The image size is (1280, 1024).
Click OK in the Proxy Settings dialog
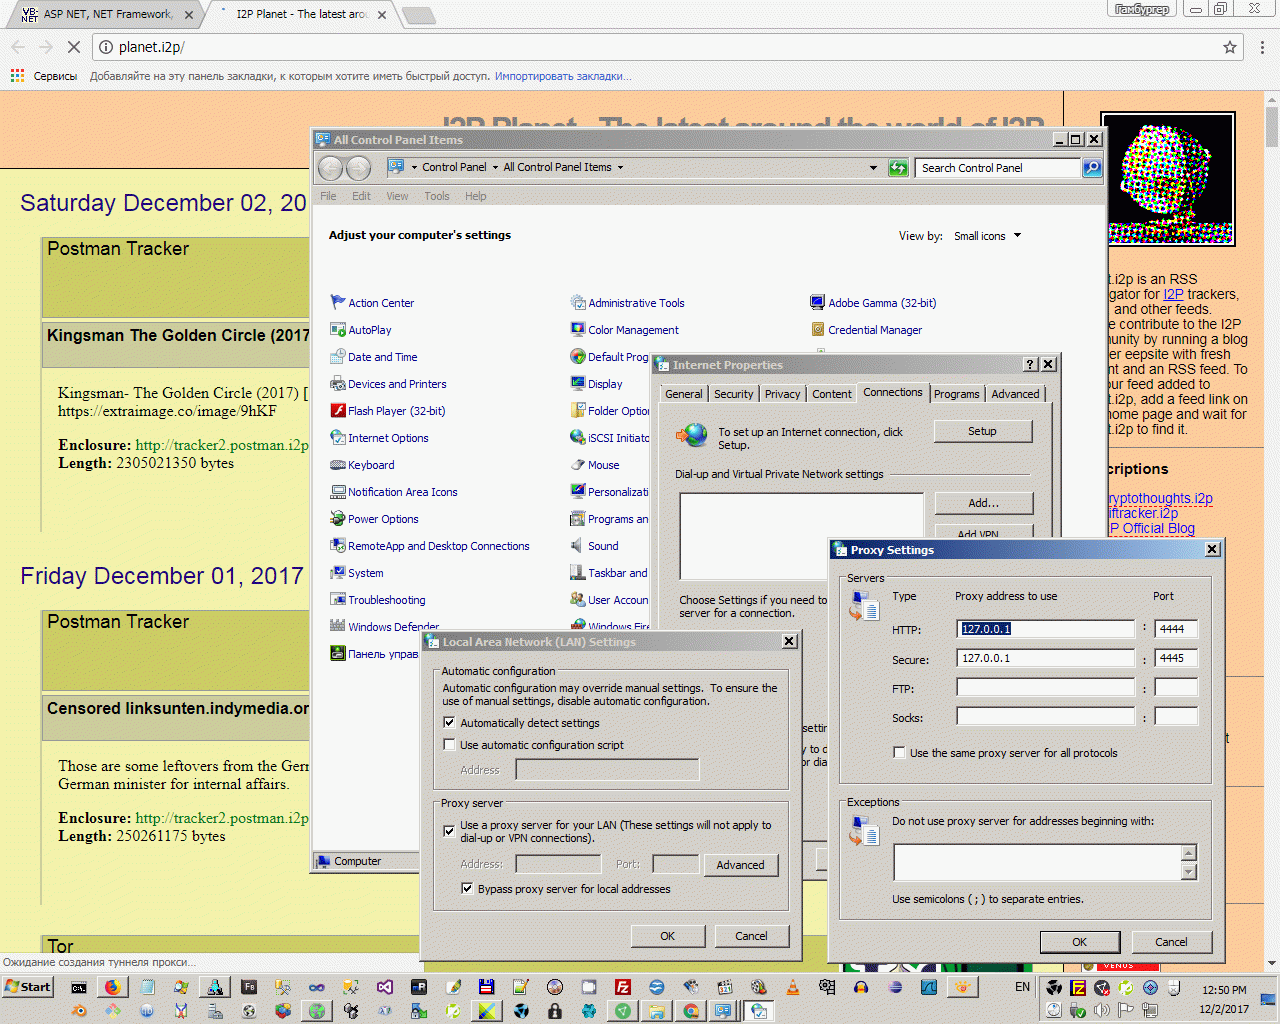tap(1080, 942)
